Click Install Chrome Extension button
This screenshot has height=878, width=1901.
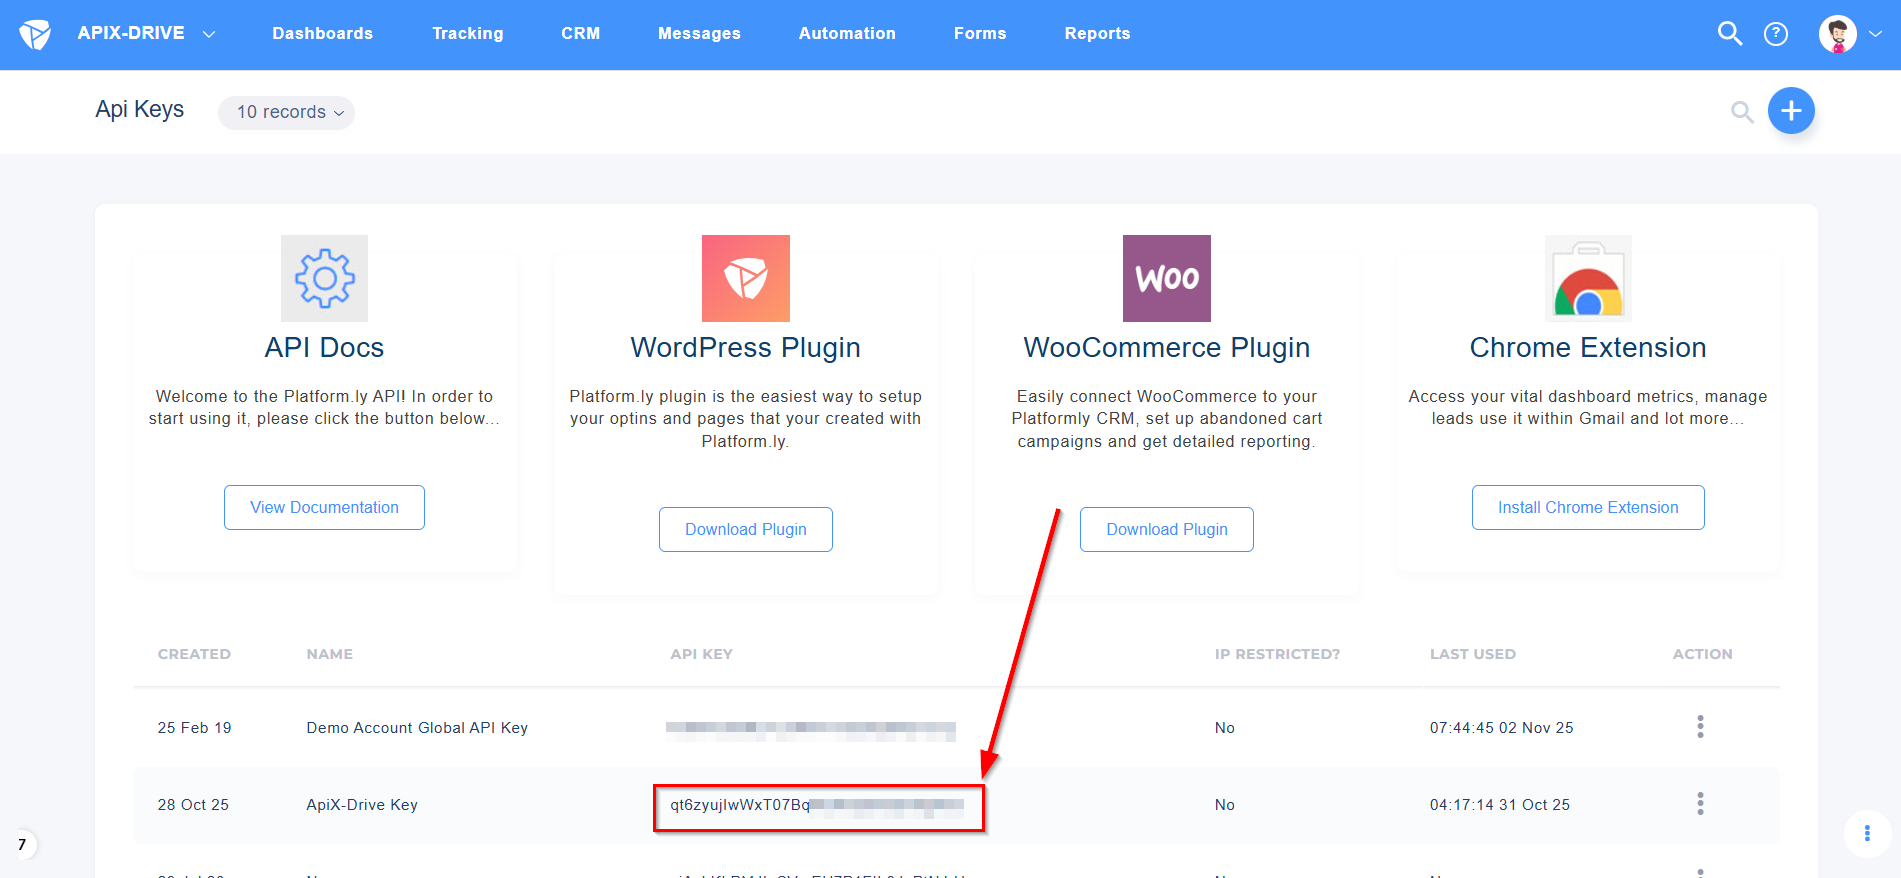tap(1588, 507)
